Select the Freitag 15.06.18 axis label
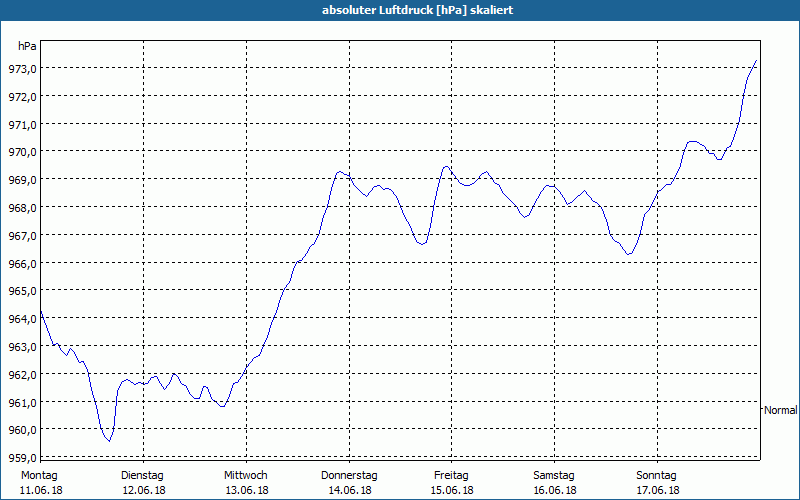This screenshot has height=500, width=800. pyautogui.click(x=452, y=483)
